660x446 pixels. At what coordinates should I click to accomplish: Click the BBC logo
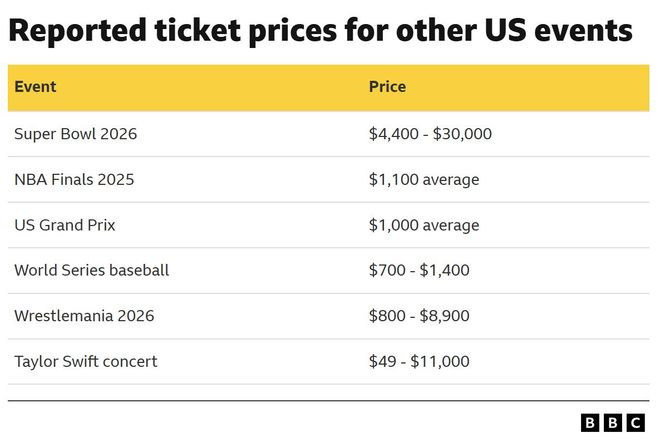[613, 423]
